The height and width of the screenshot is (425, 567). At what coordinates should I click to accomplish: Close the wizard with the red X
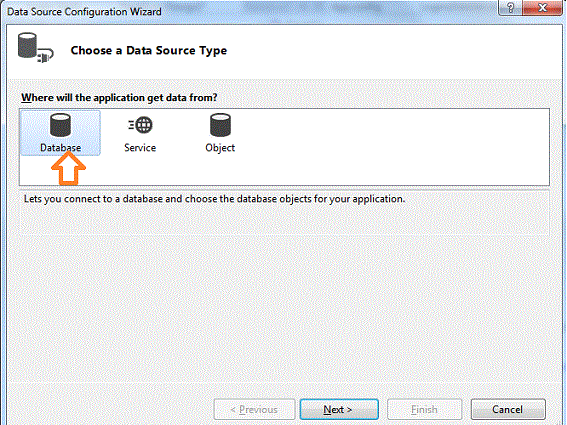(x=543, y=8)
